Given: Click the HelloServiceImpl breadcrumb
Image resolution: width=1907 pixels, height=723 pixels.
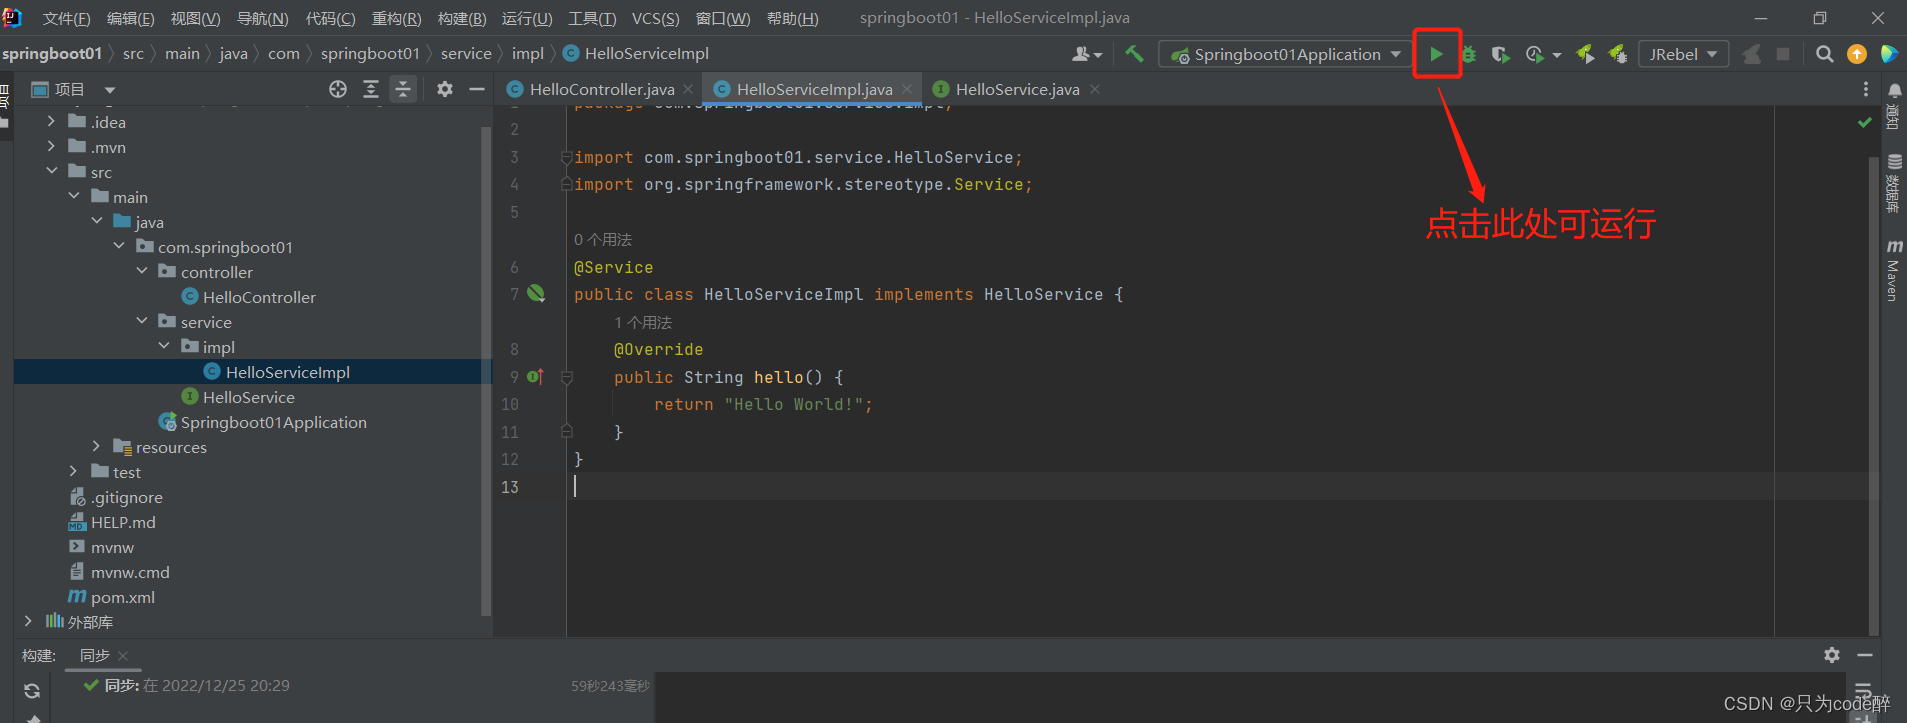Looking at the screenshot, I should 646,54.
